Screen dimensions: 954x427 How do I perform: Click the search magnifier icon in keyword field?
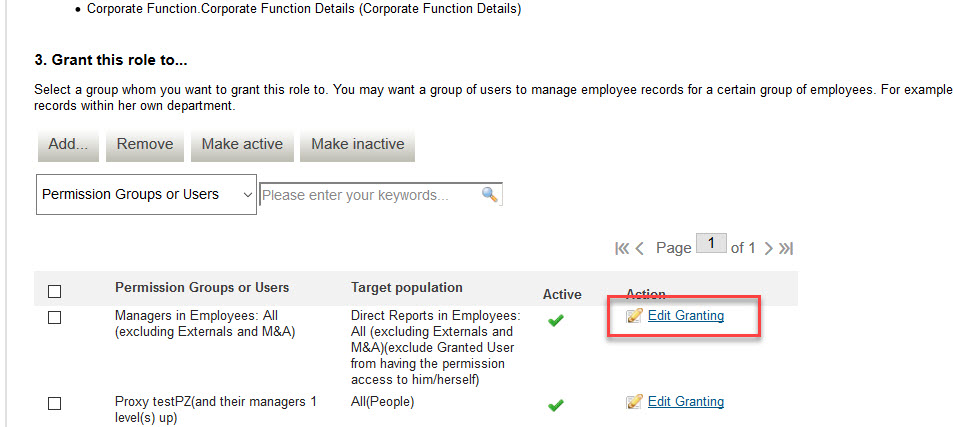coord(490,194)
